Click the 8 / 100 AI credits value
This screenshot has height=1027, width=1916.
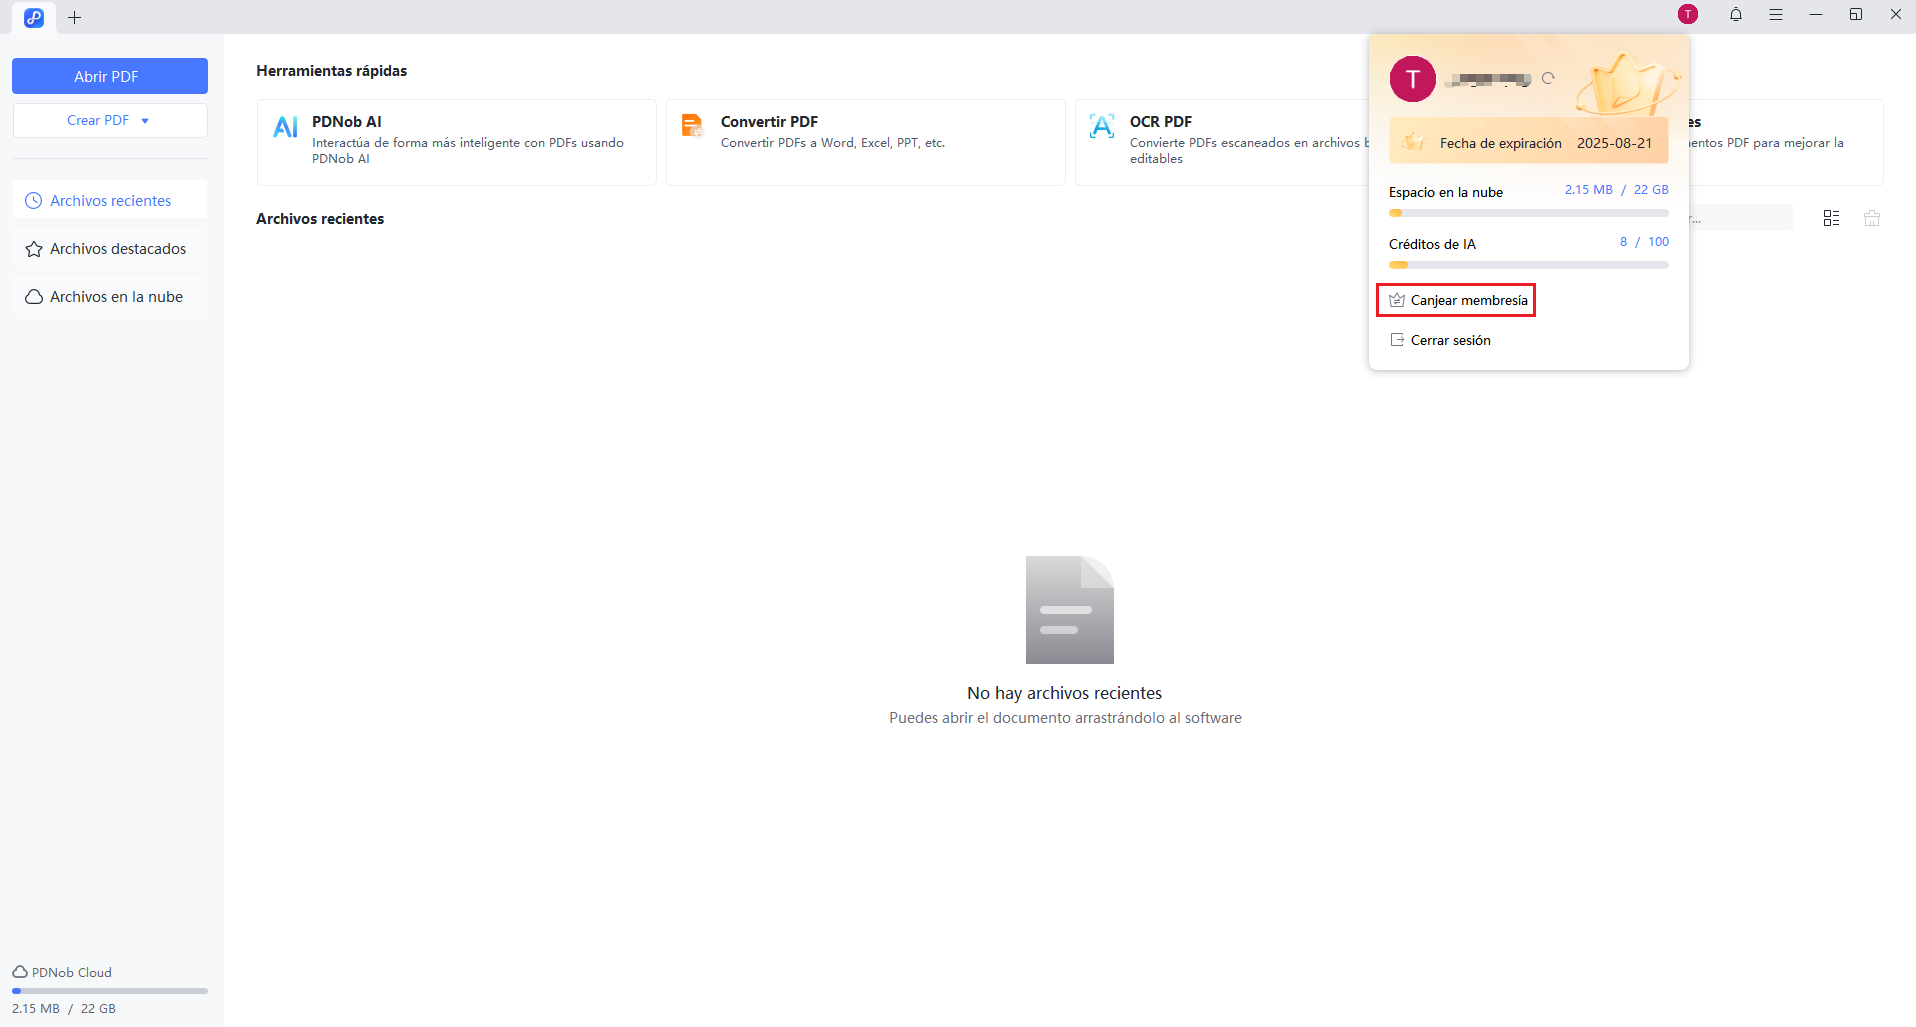click(x=1644, y=242)
